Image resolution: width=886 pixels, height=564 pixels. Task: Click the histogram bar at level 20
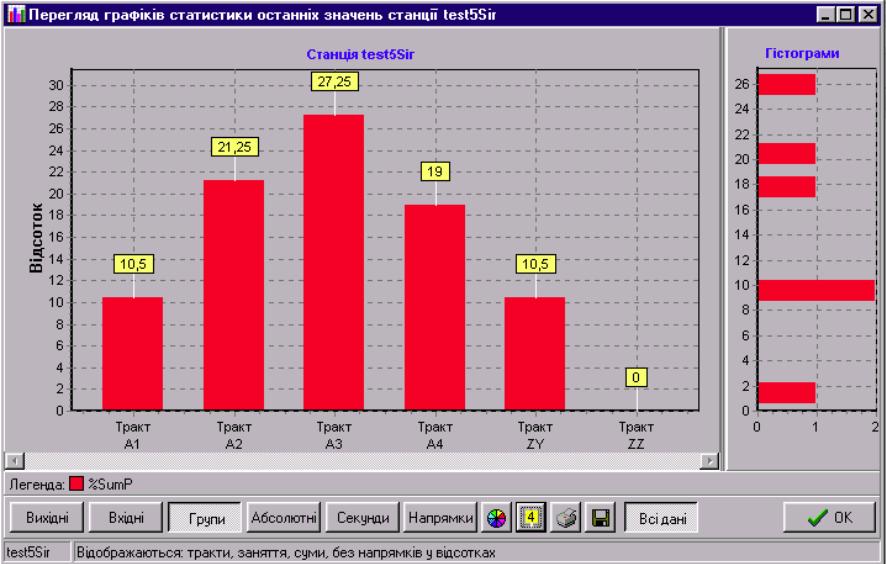coord(787,153)
